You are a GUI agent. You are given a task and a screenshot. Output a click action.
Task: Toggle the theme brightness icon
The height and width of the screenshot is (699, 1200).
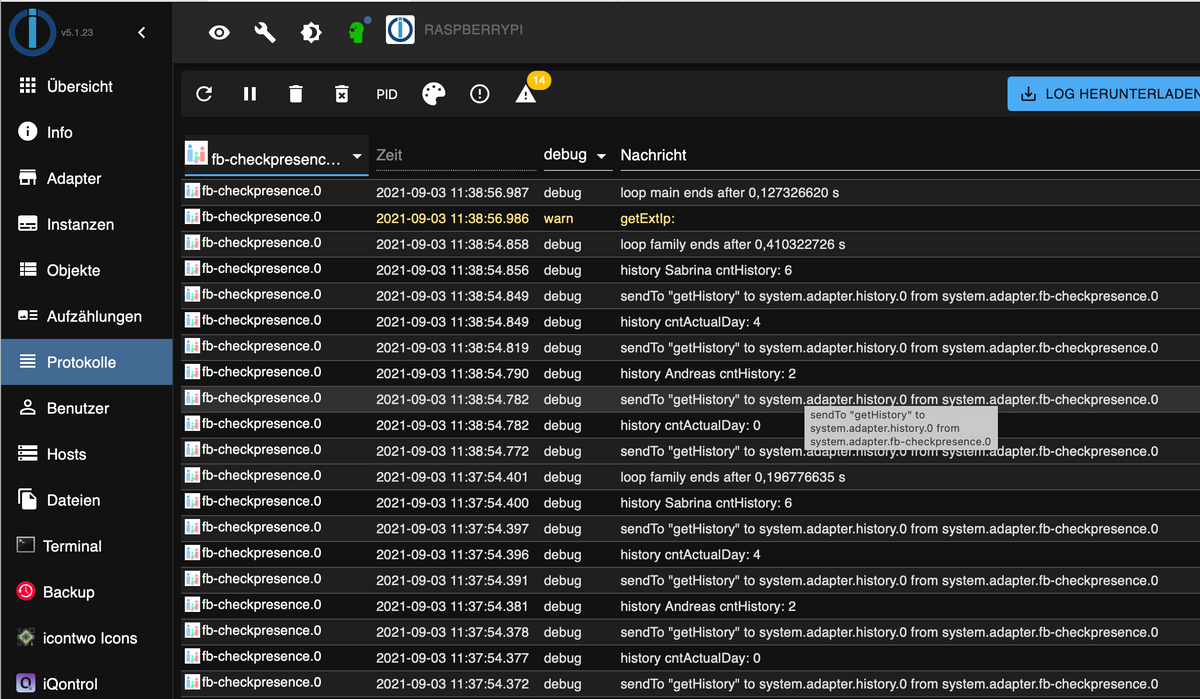(311, 33)
